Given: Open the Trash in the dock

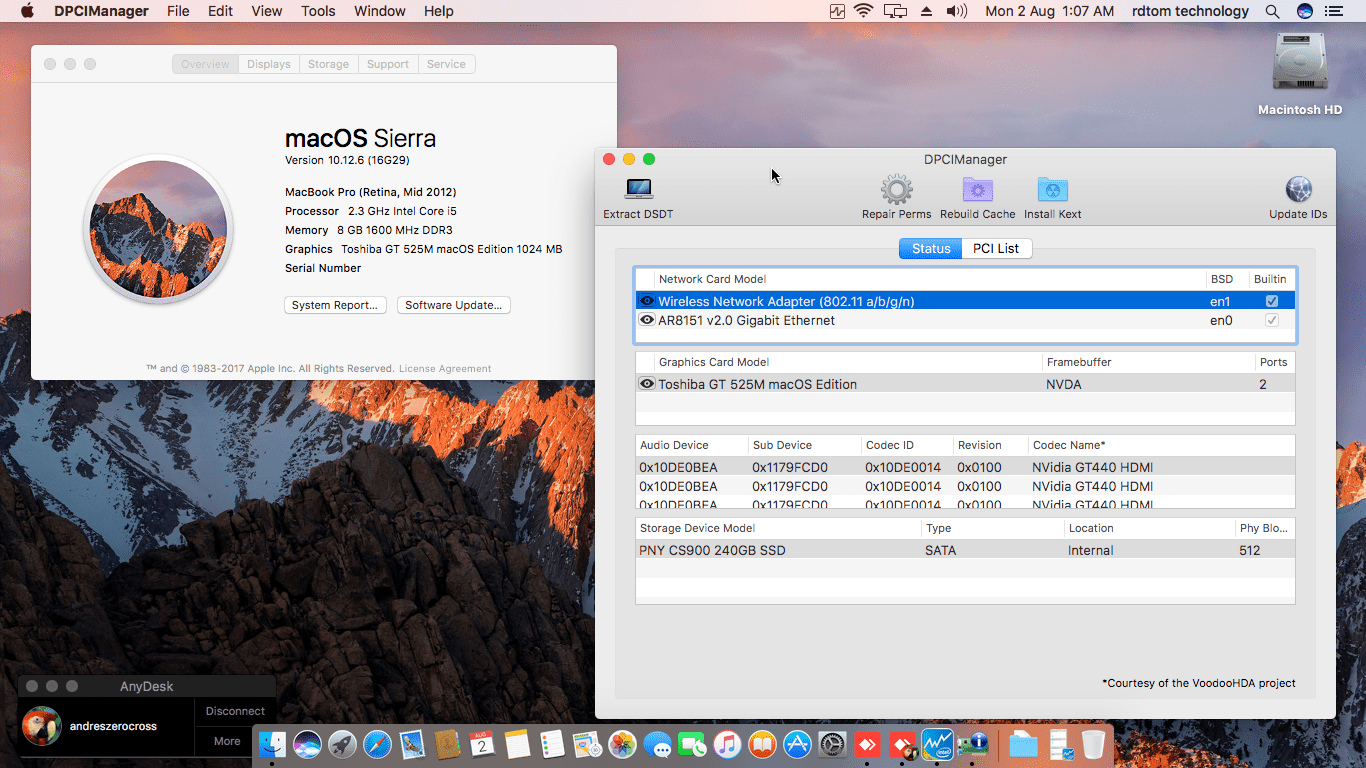Looking at the screenshot, I should [1093, 744].
